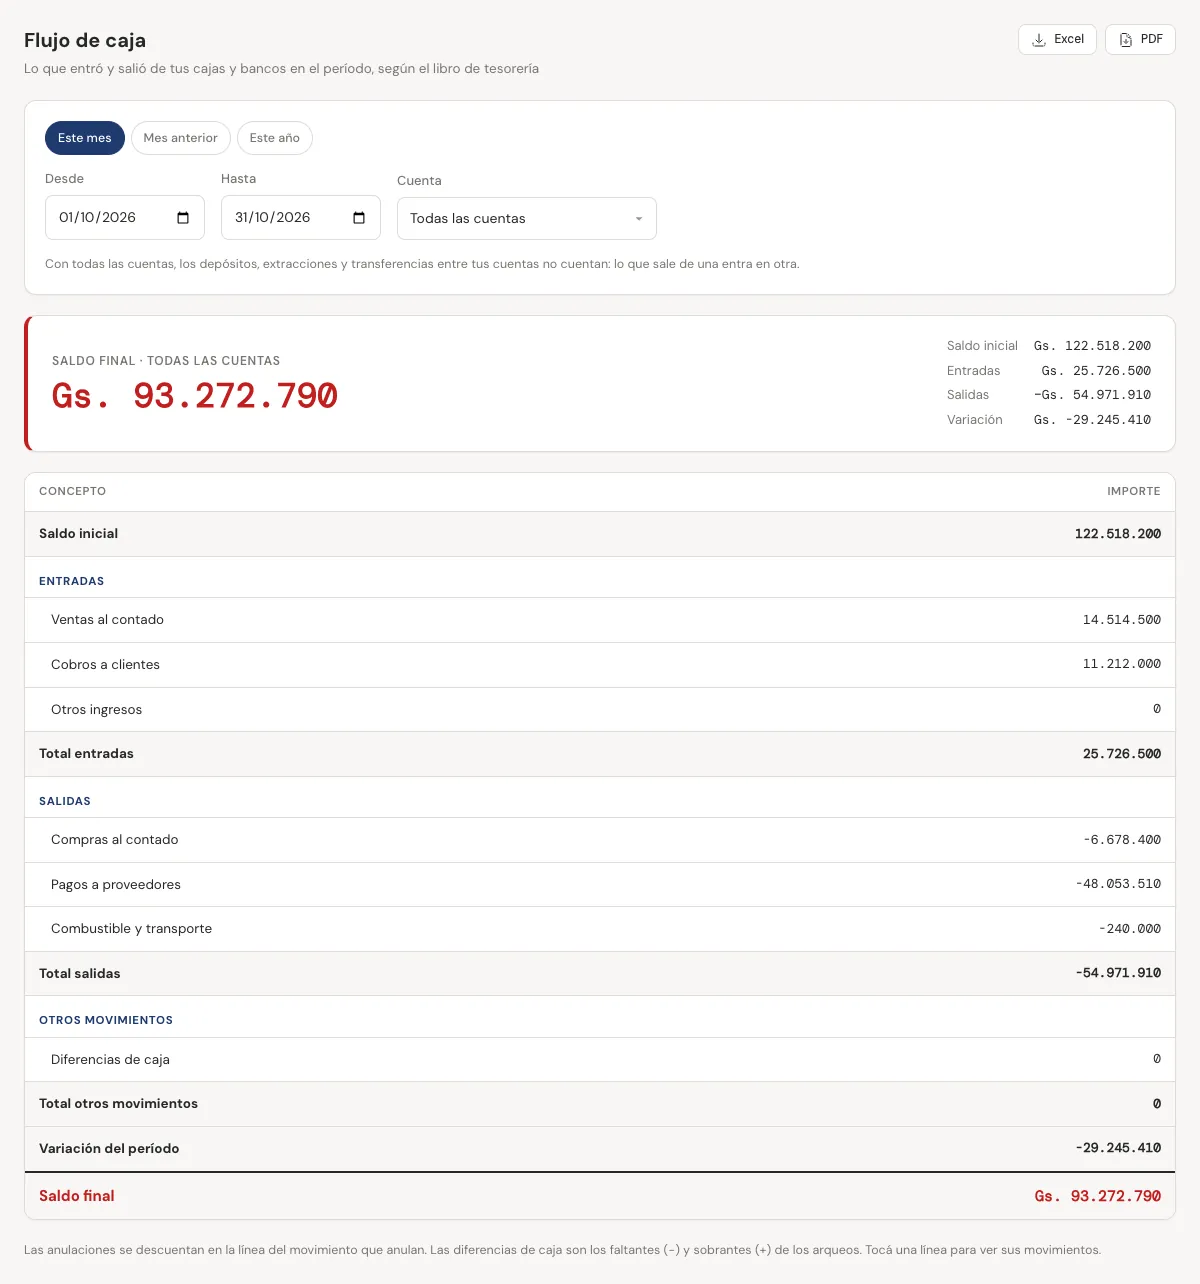Click the Saldo final label in table footer

[x=77, y=1196]
